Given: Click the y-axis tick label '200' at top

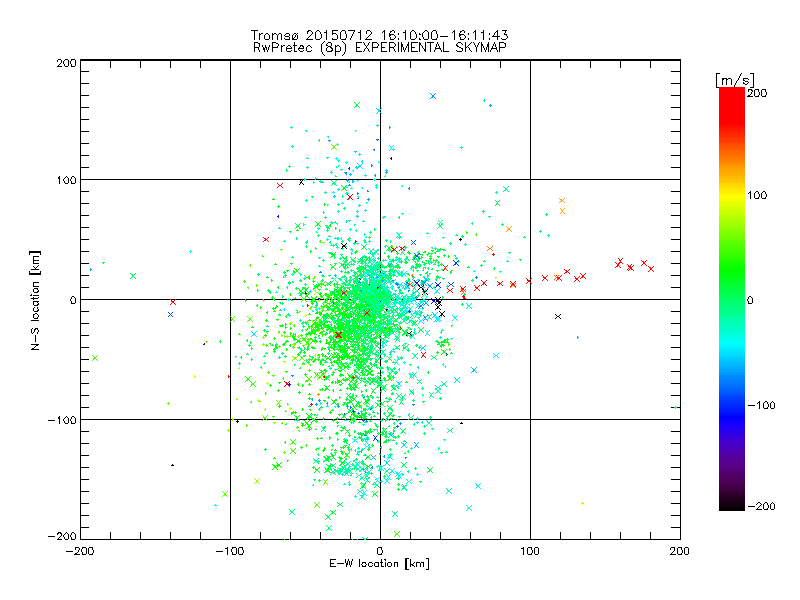Looking at the screenshot, I should pyautogui.click(x=66, y=63).
